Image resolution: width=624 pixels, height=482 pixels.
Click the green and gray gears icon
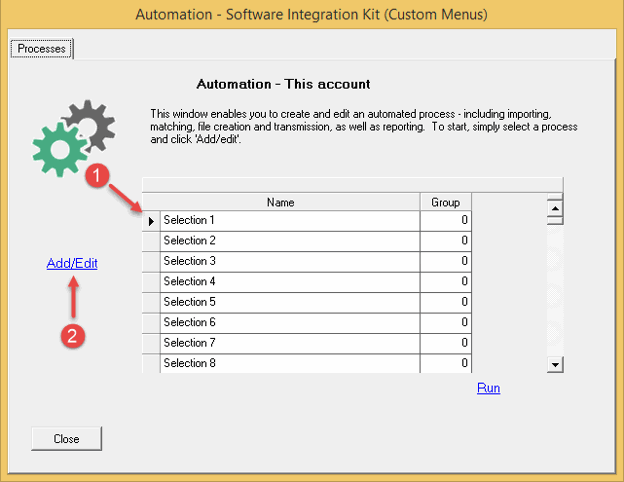[74, 138]
